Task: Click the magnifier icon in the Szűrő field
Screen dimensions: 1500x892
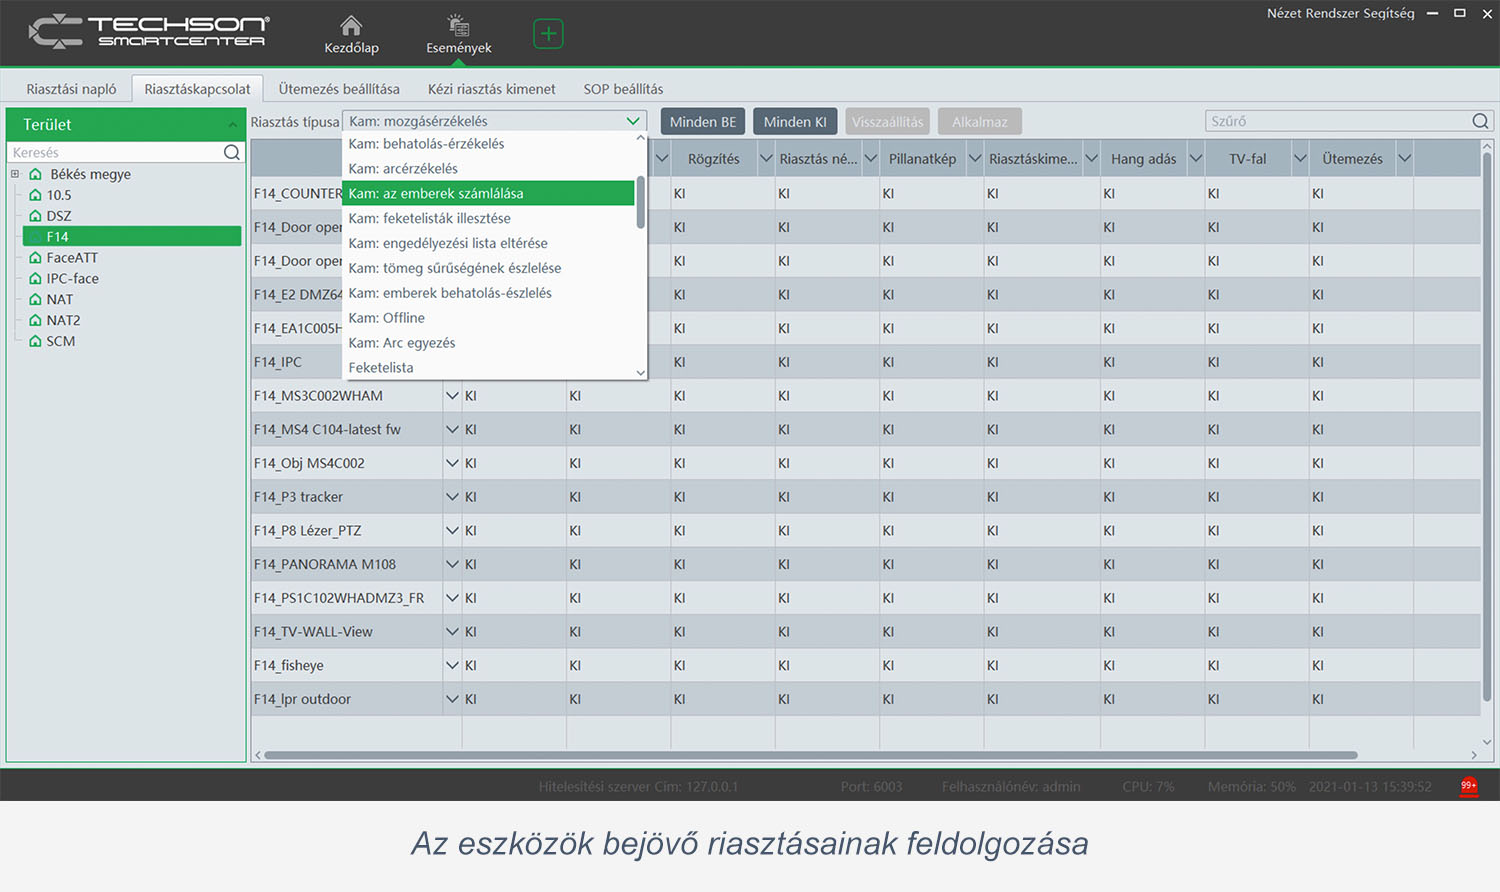Action: pyautogui.click(x=1480, y=121)
